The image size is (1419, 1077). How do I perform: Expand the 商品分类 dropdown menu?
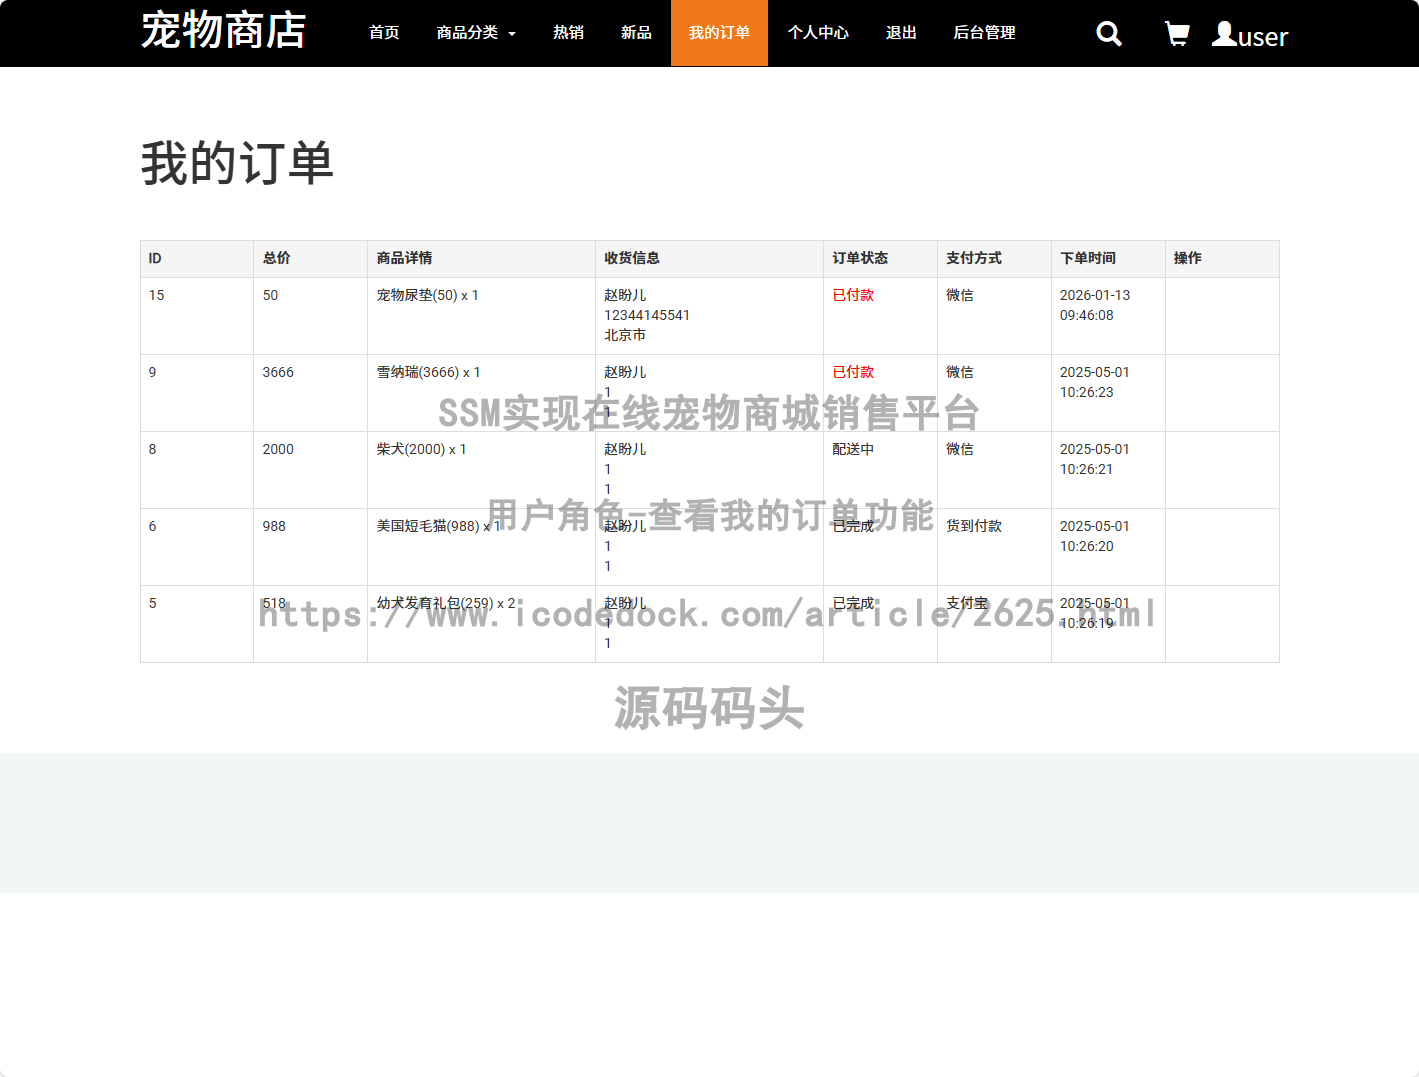coord(476,32)
